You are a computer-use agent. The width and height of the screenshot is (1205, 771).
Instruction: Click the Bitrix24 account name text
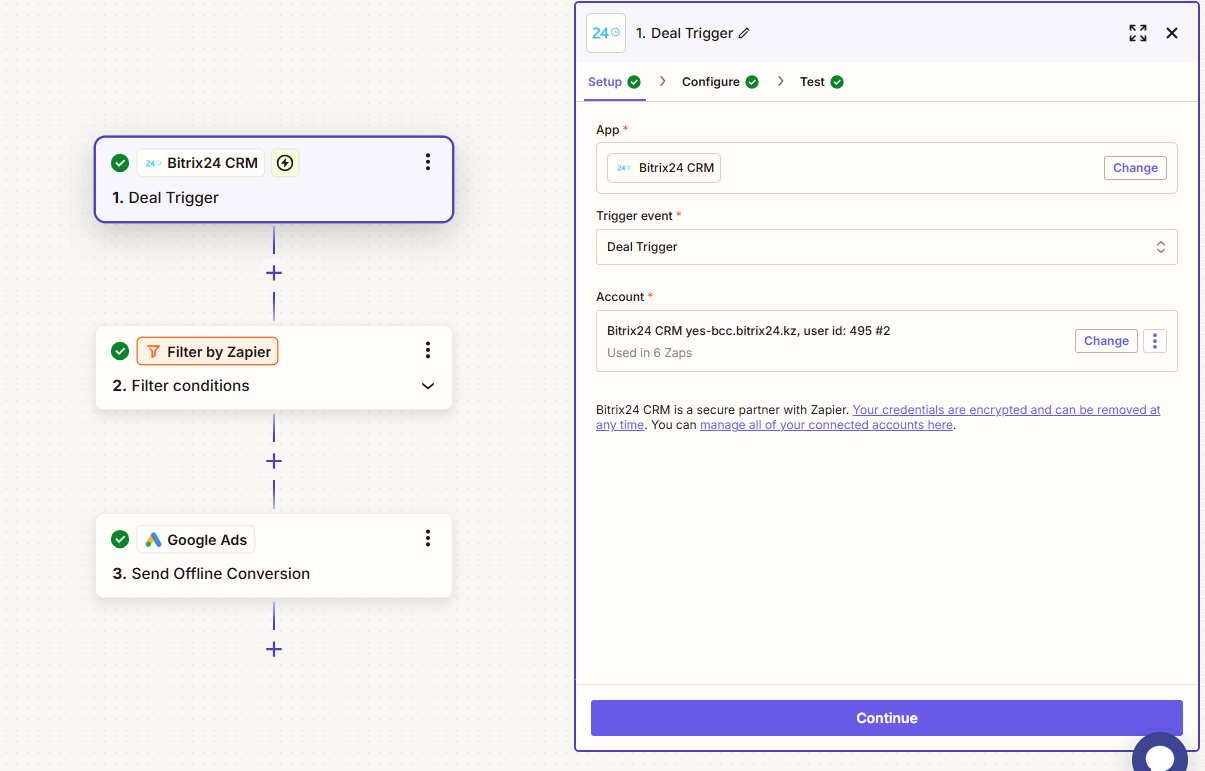748,330
